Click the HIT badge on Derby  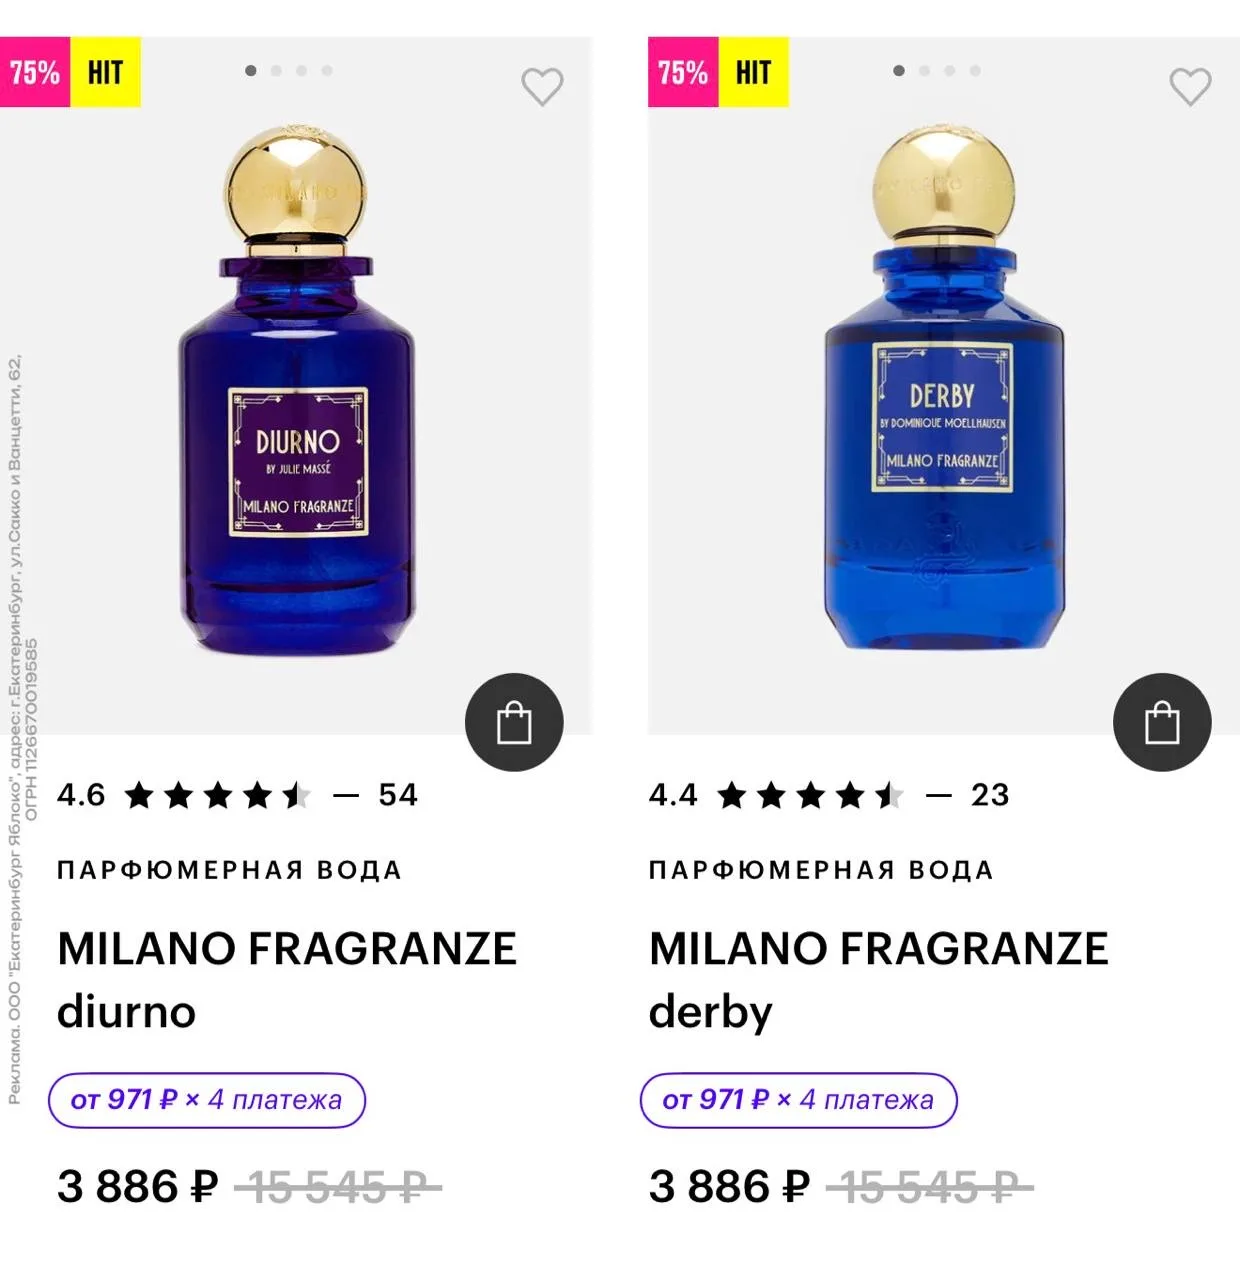coord(753,72)
